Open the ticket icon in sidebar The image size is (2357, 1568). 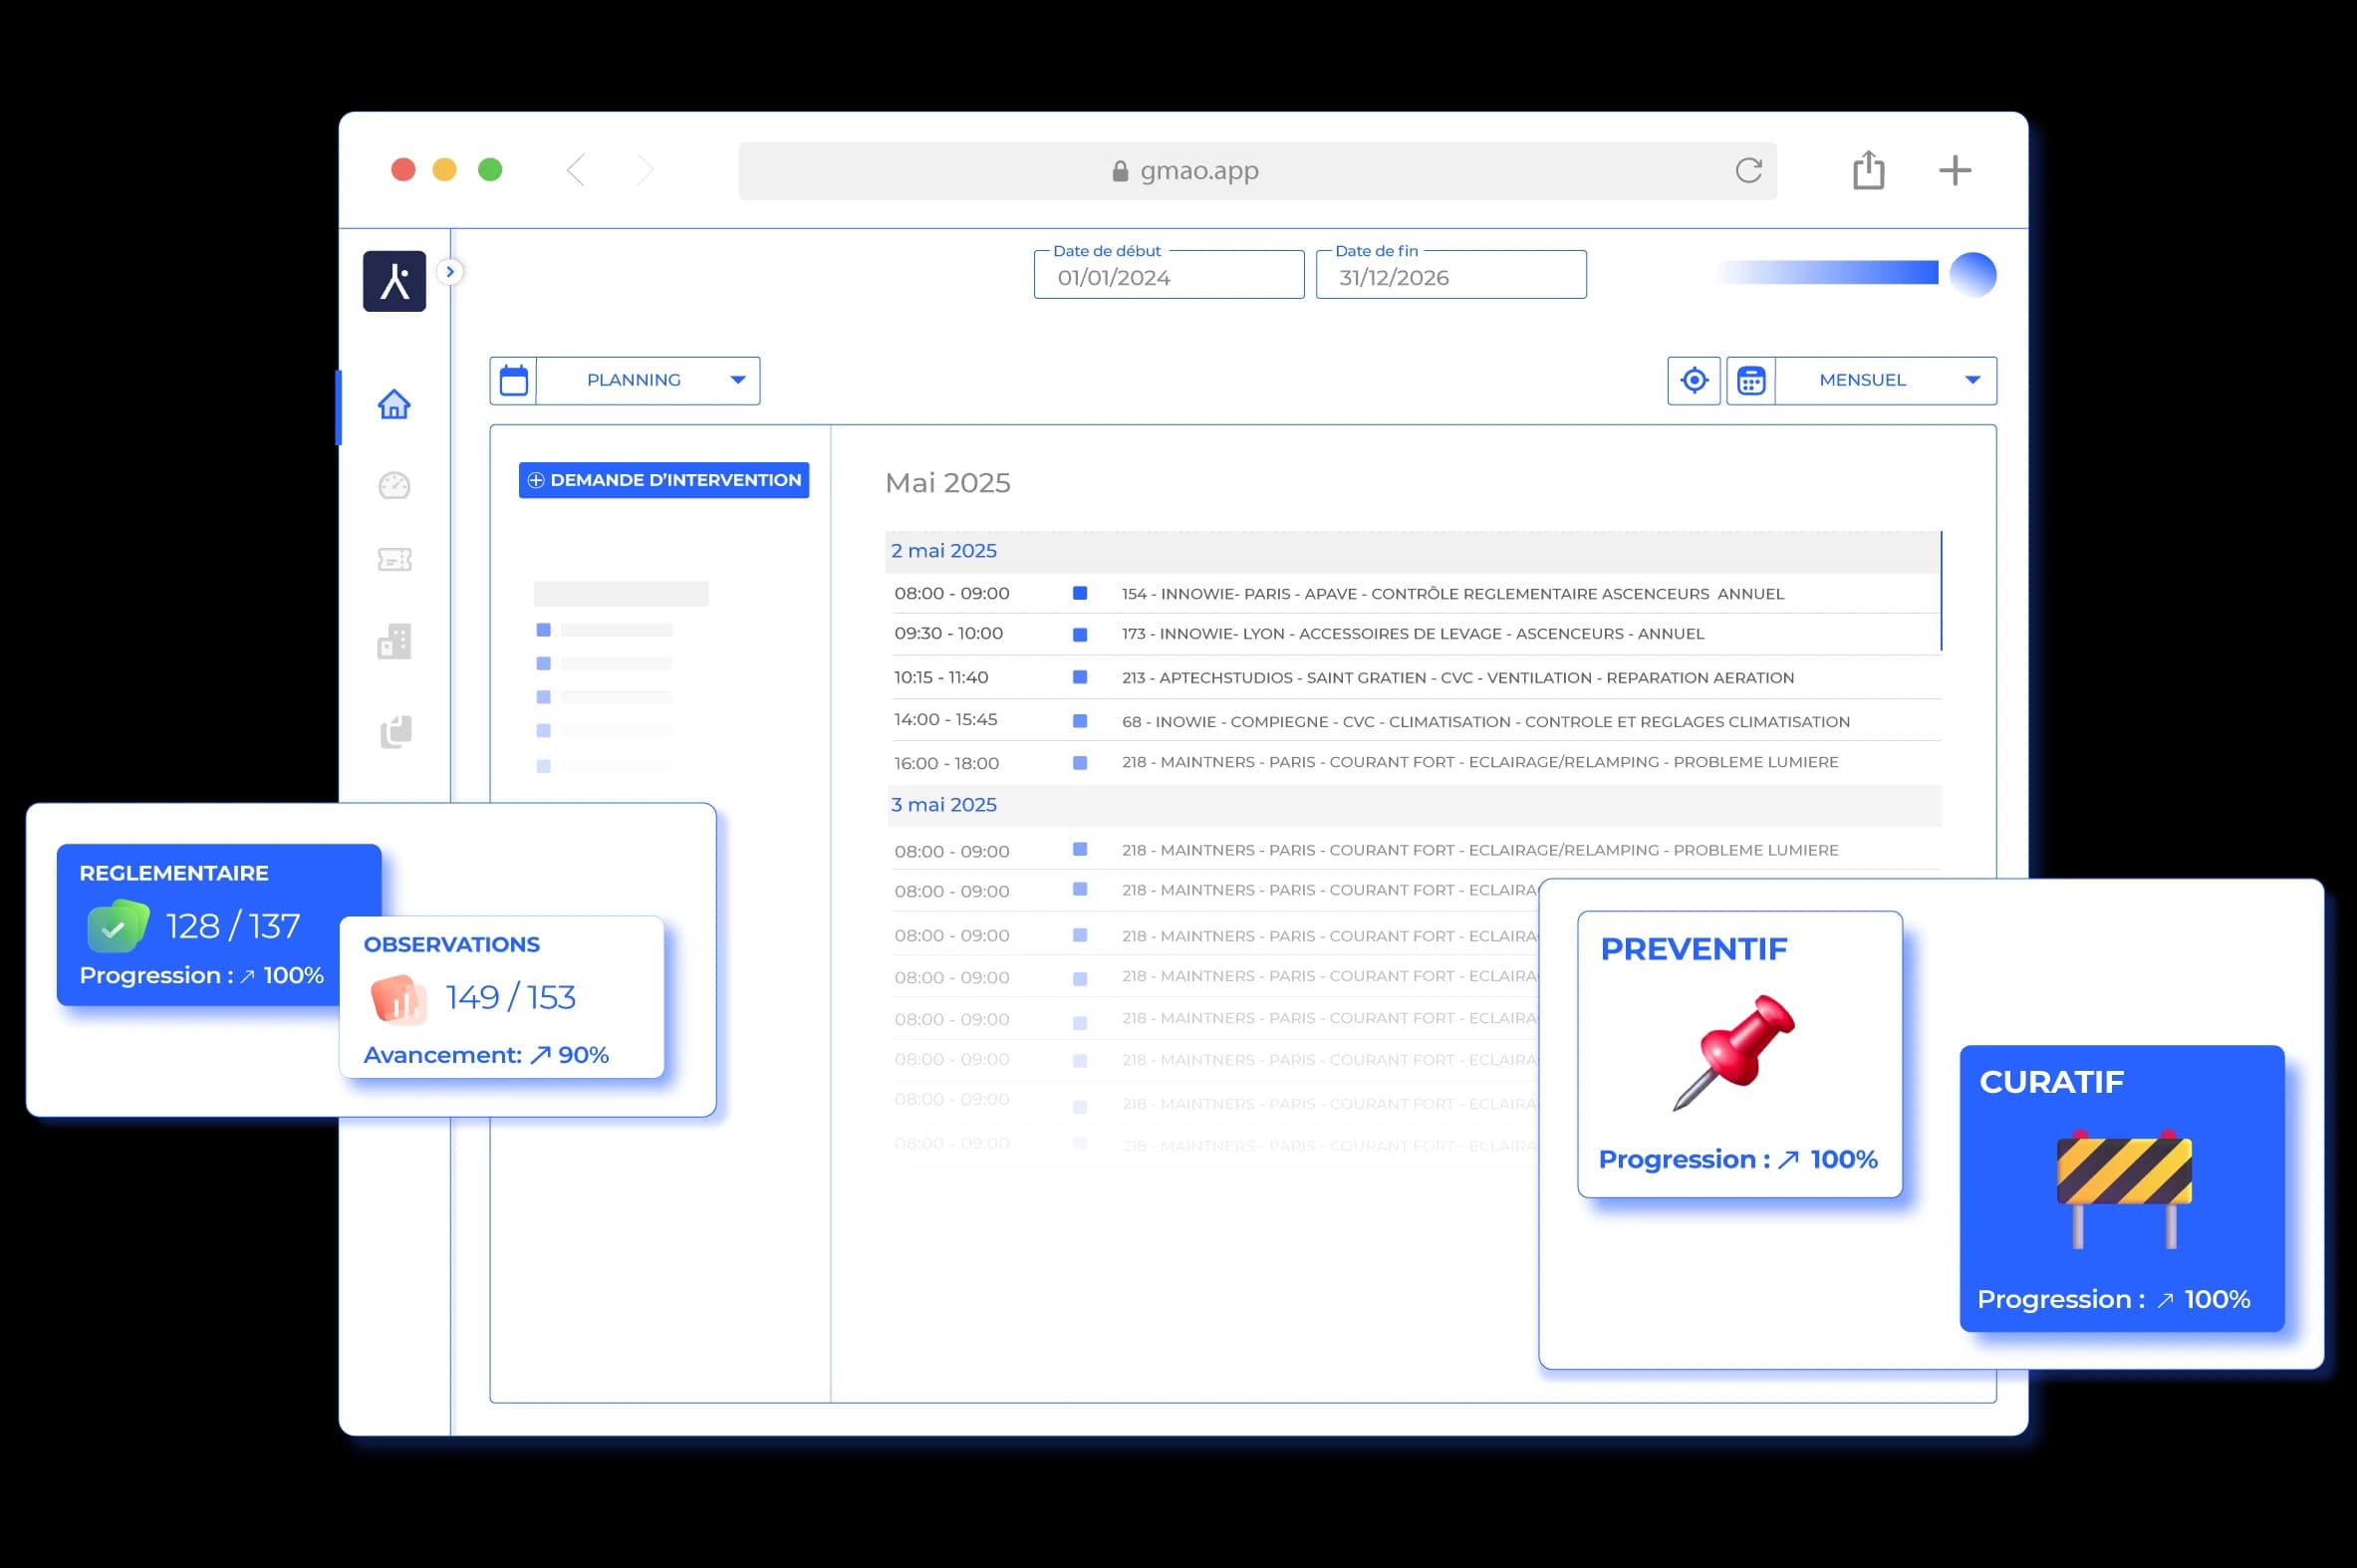tap(394, 559)
